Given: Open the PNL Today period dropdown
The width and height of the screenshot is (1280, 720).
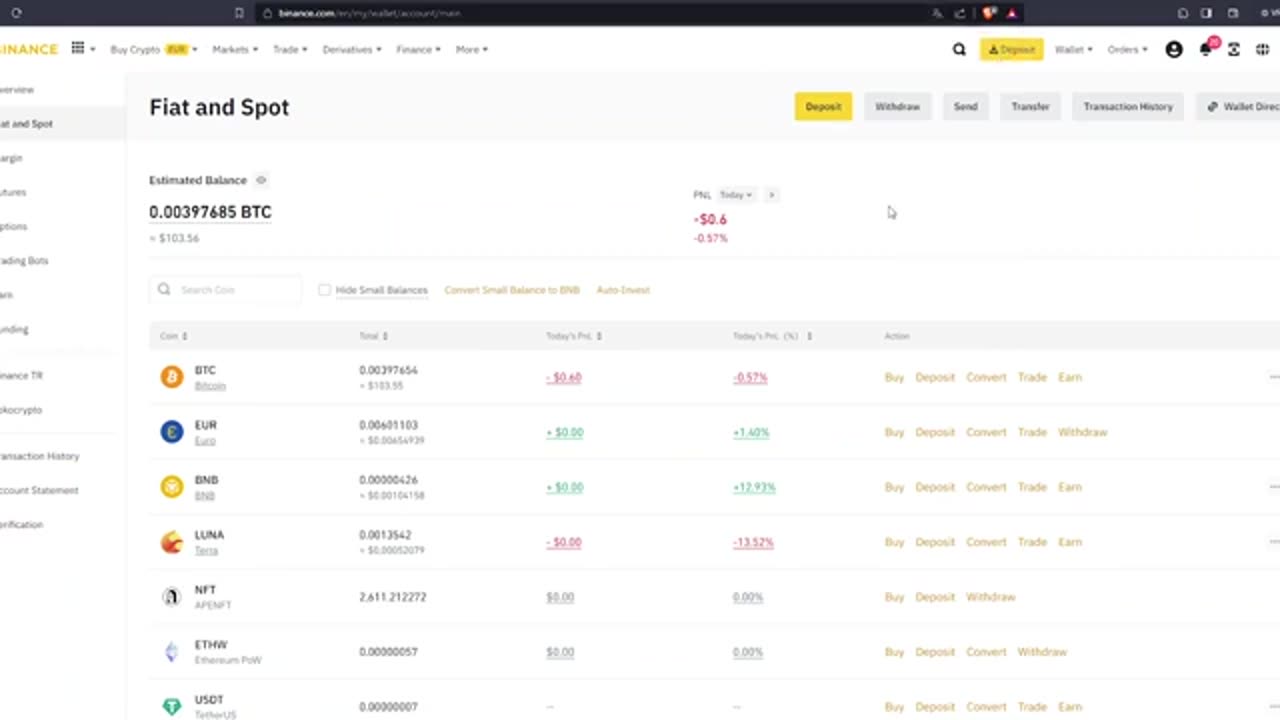Looking at the screenshot, I should click(736, 194).
